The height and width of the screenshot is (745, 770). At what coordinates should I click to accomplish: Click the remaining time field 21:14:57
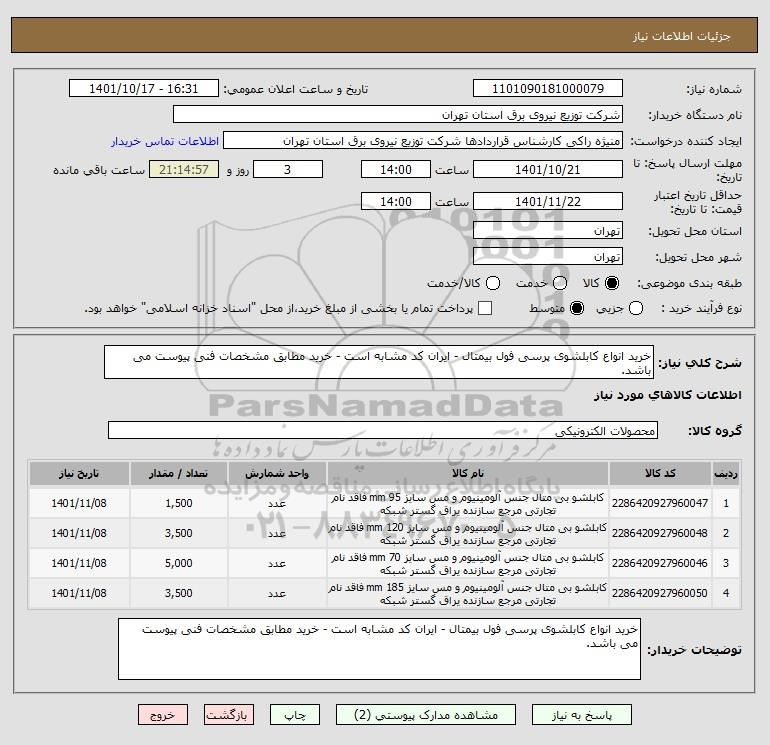click(184, 169)
